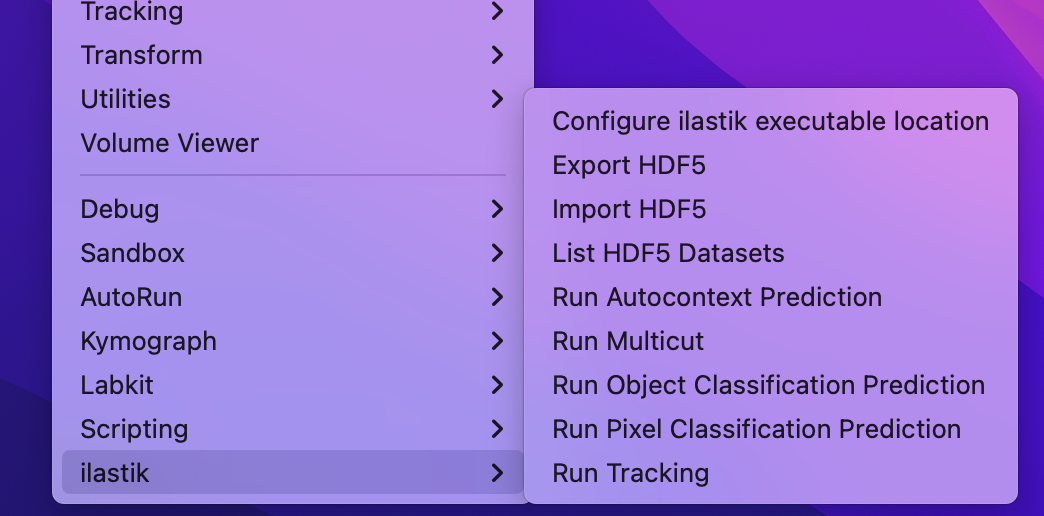Open the AutoRun submenu
Image resolution: width=1044 pixels, height=516 pixels.
(x=292, y=297)
